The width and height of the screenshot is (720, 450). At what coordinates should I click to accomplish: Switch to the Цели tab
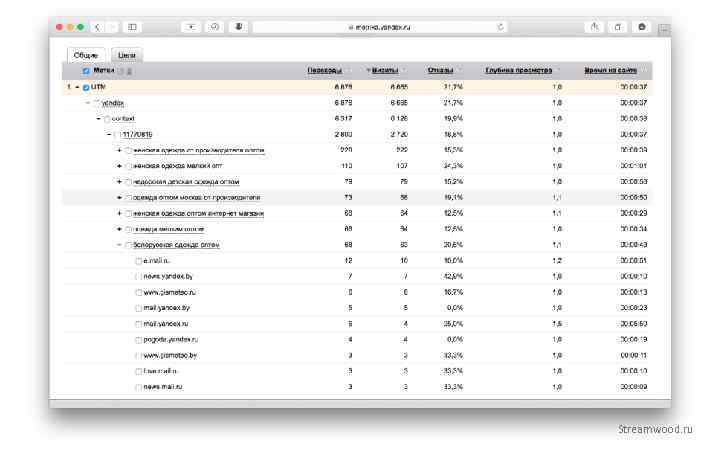point(125,55)
